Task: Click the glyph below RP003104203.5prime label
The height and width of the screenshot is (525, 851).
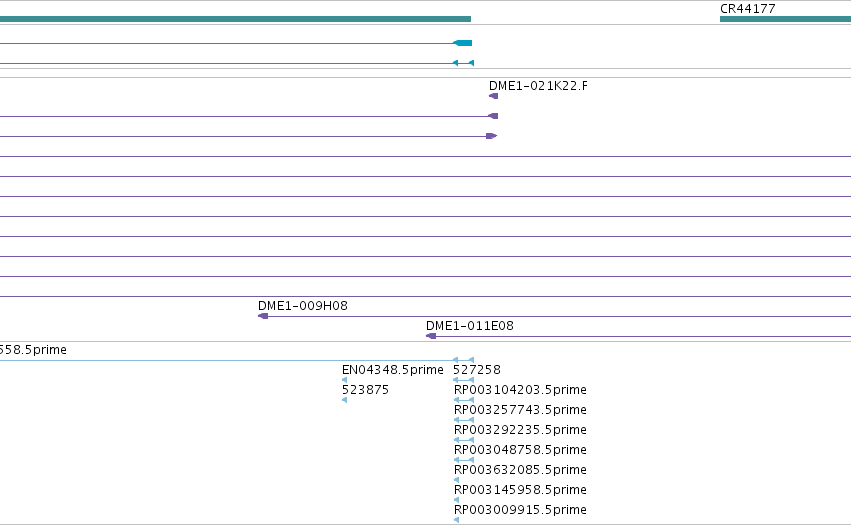Action: [463, 400]
